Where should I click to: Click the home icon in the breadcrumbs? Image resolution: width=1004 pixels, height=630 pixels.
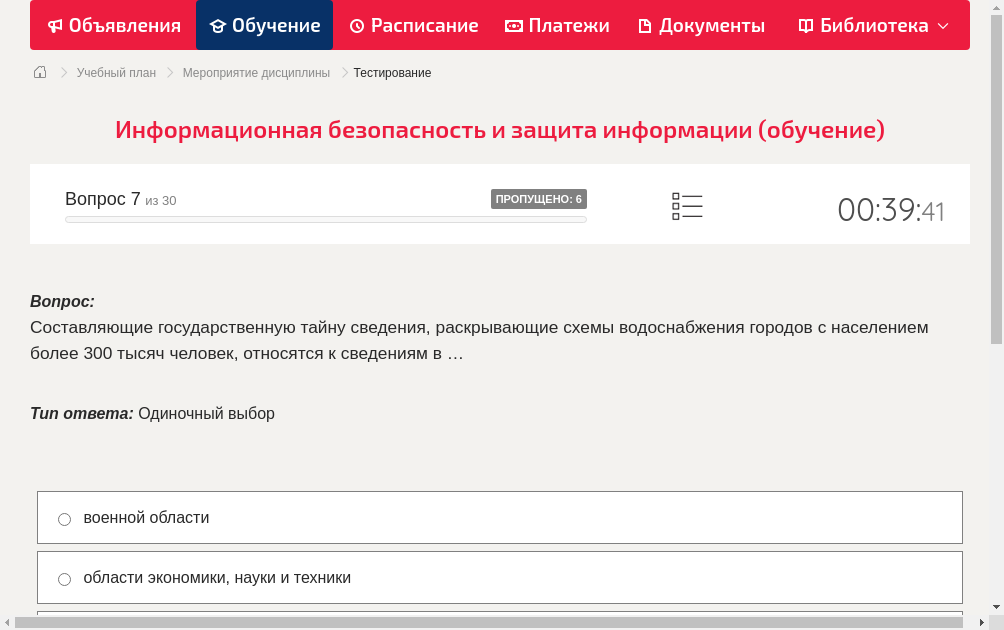pos(40,72)
